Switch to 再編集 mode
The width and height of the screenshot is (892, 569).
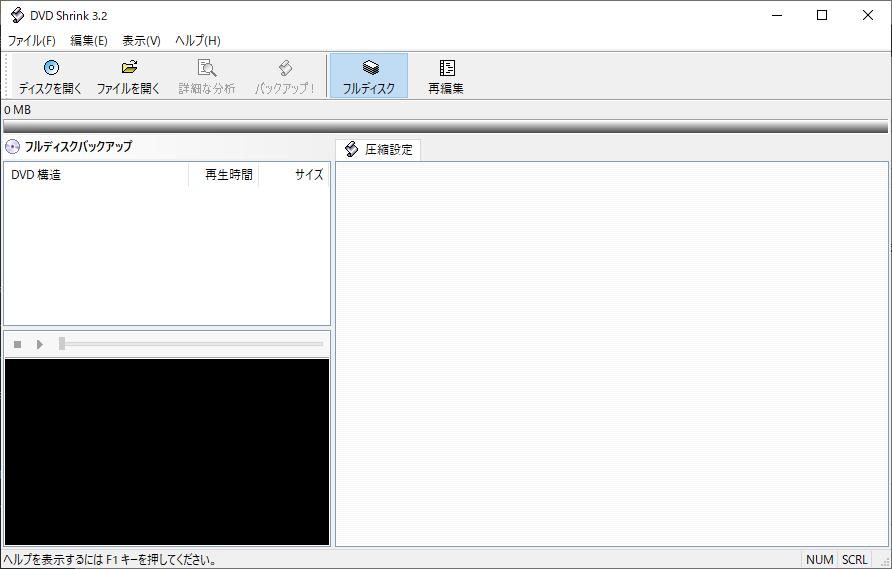[446, 76]
